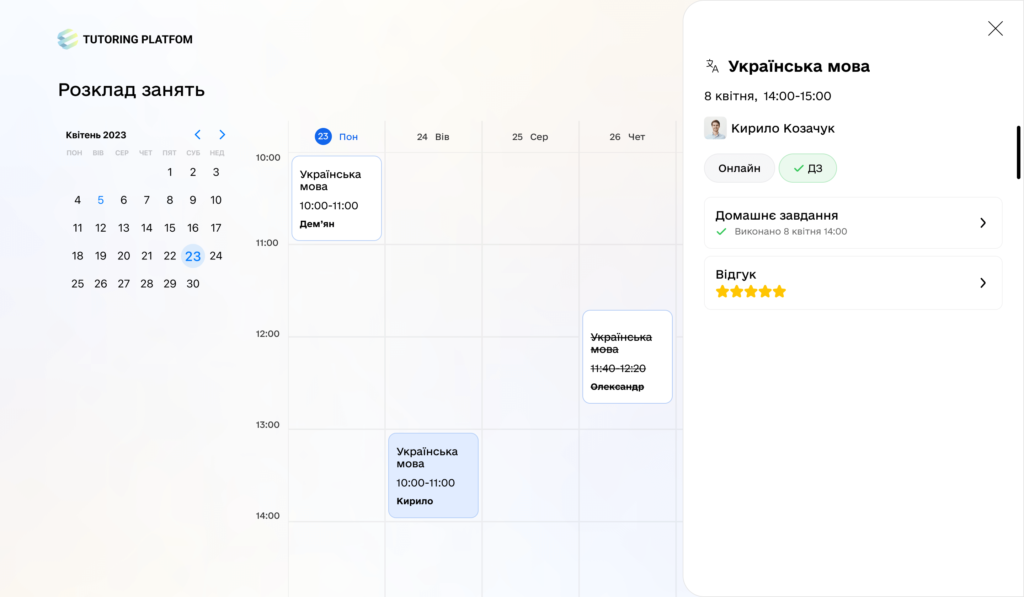Toggle the ДЗ homework chip

point(808,168)
